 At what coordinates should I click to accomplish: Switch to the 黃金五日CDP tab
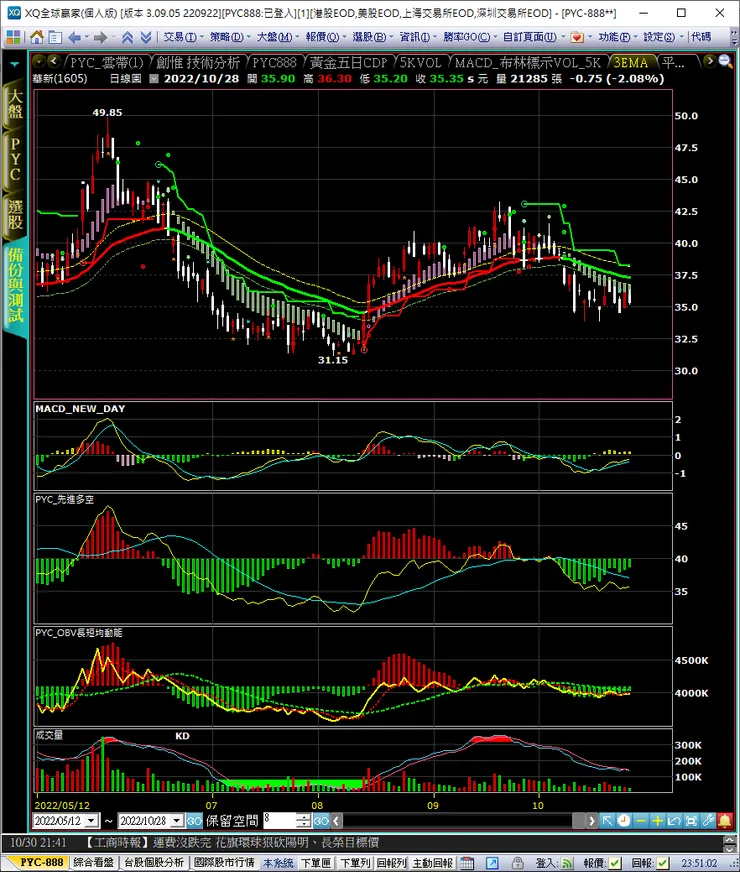(x=348, y=62)
